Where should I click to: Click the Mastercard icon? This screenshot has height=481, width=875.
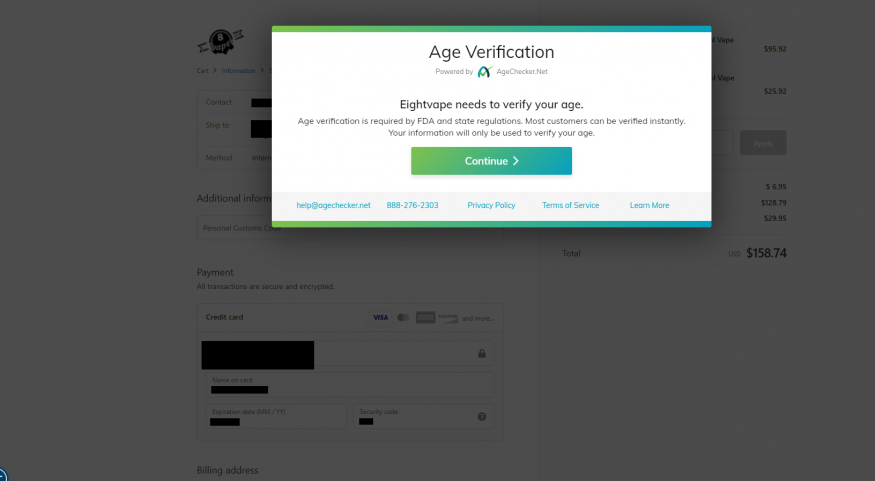[403, 318]
